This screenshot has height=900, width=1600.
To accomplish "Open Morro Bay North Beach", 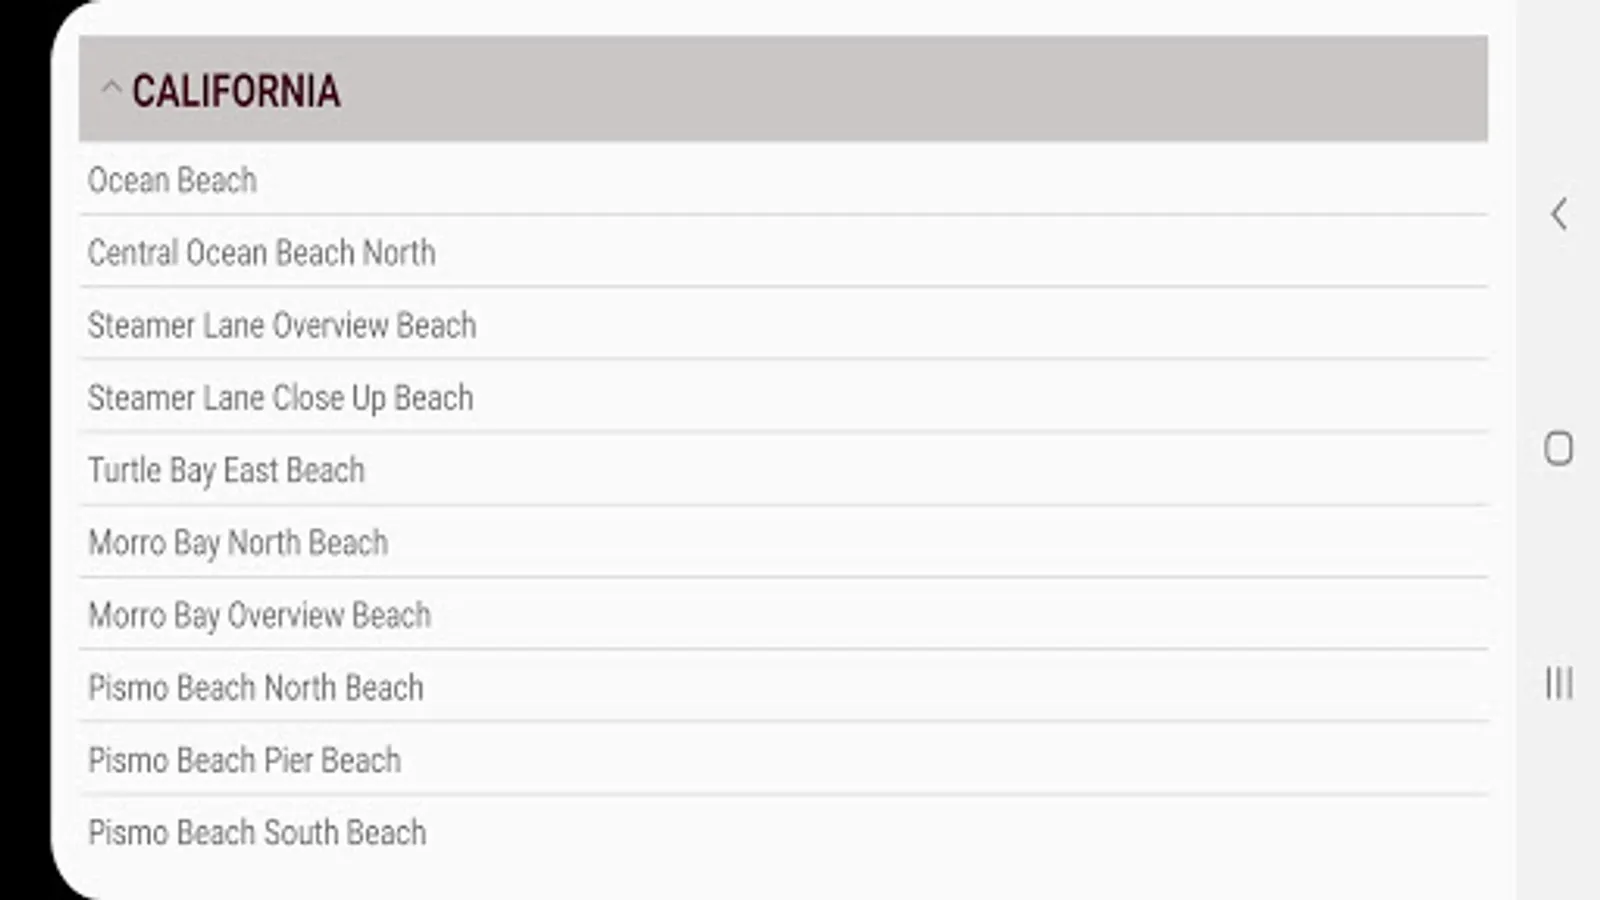I will pos(238,543).
